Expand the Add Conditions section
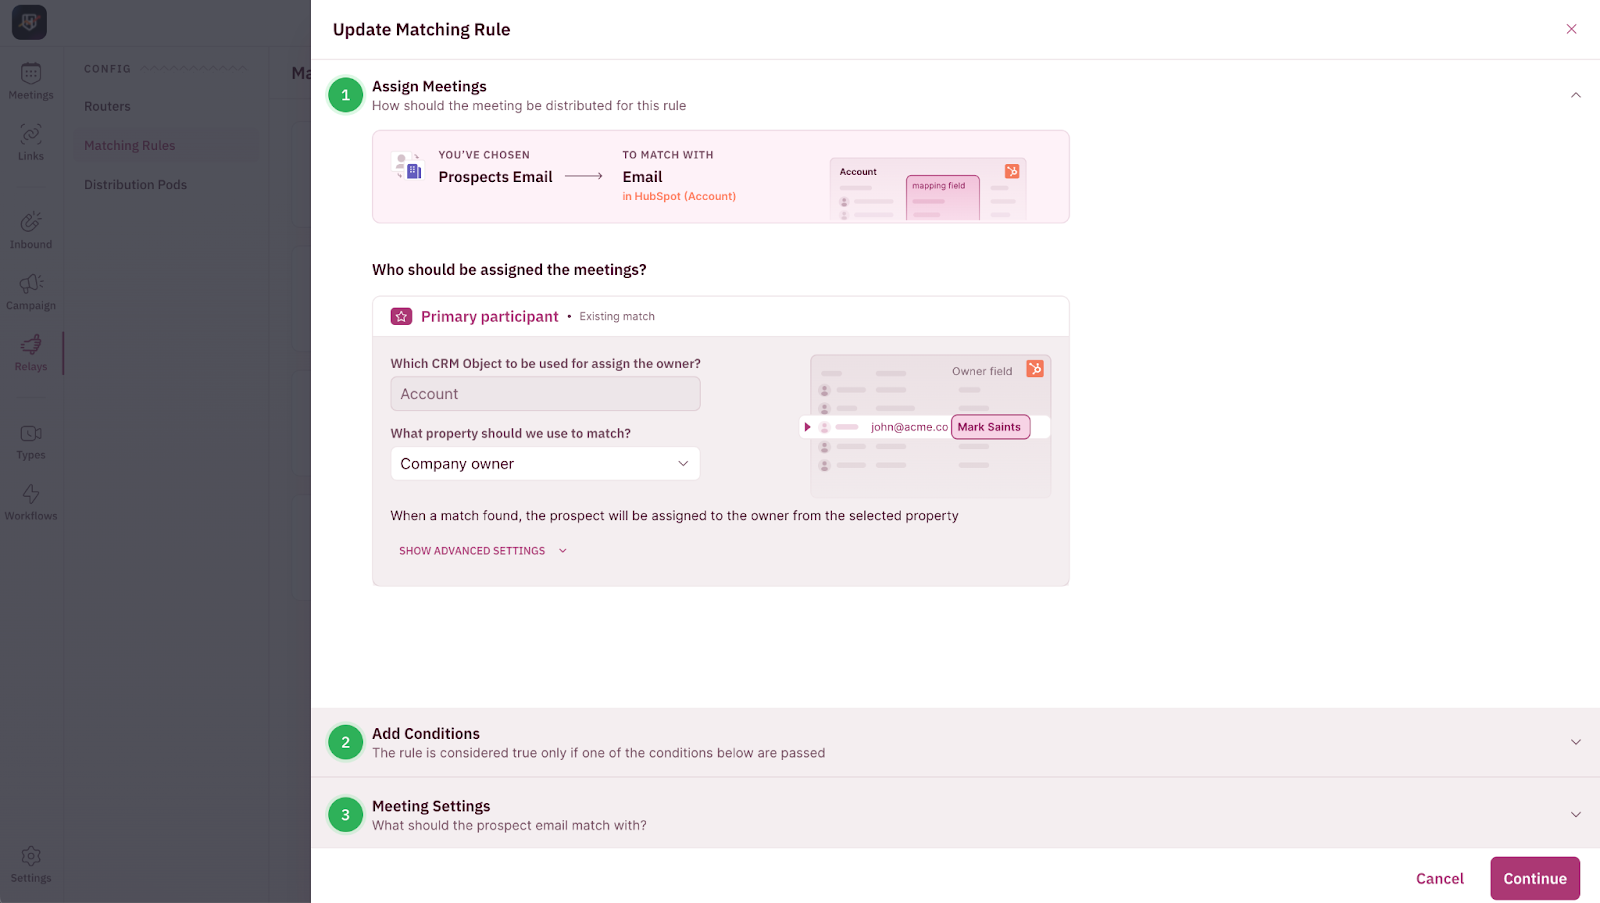The image size is (1600, 903). 1575,742
